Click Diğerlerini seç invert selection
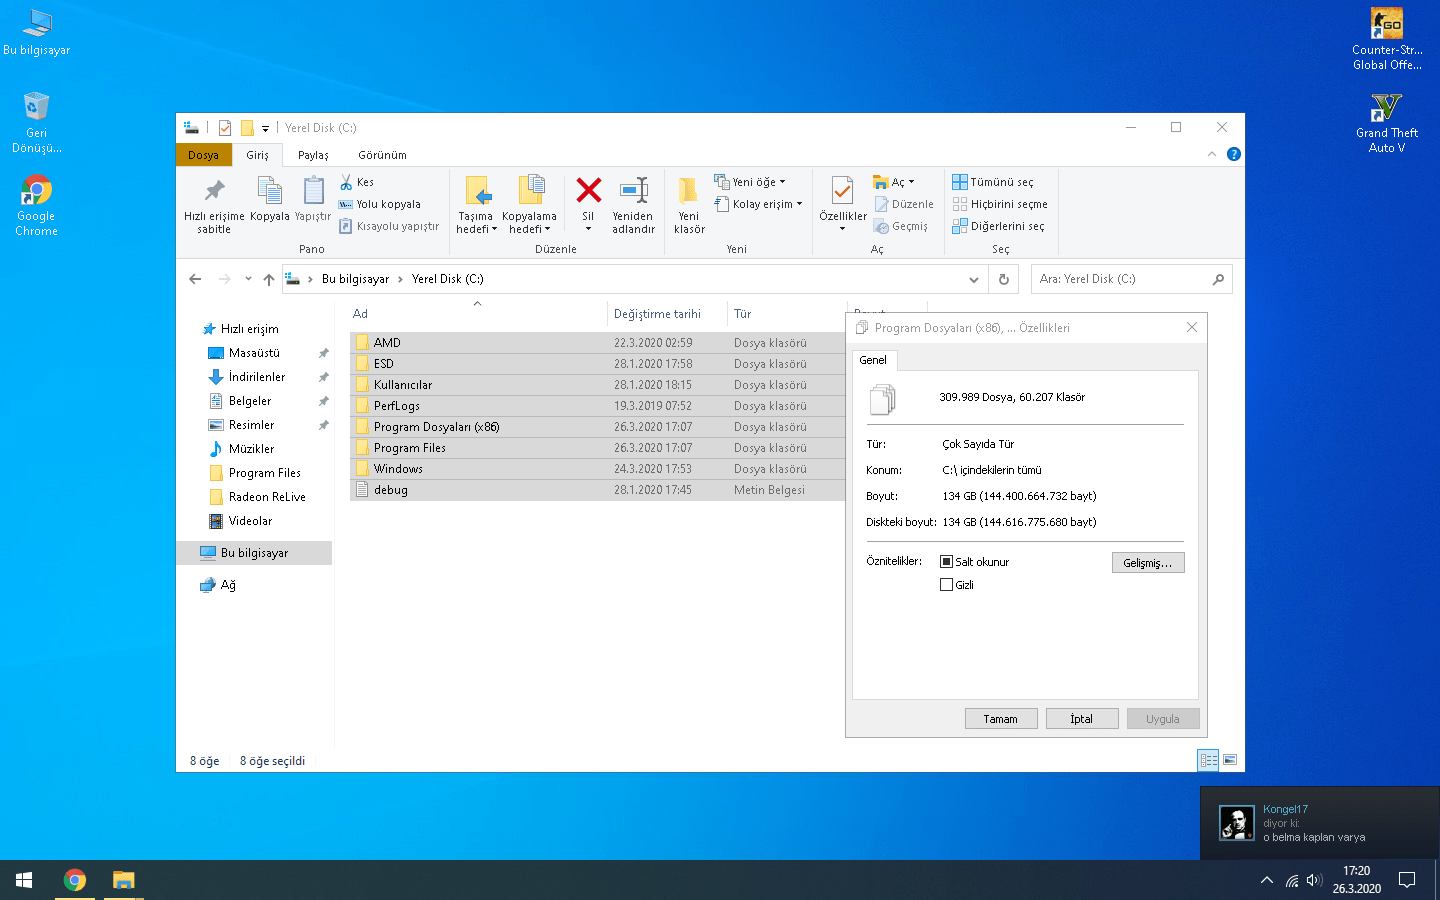 click(x=998, y=226)
